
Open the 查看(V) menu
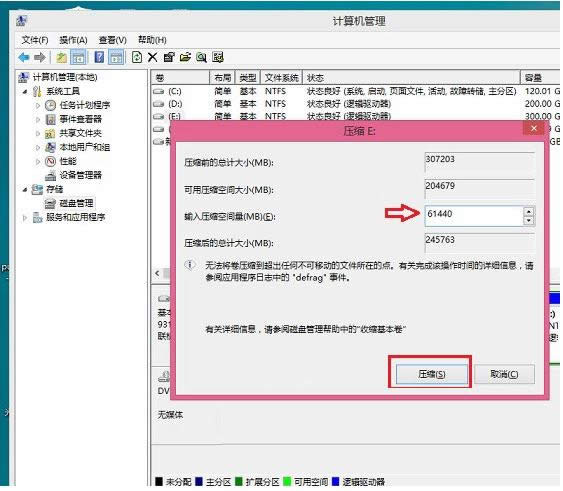pos(112,40)
